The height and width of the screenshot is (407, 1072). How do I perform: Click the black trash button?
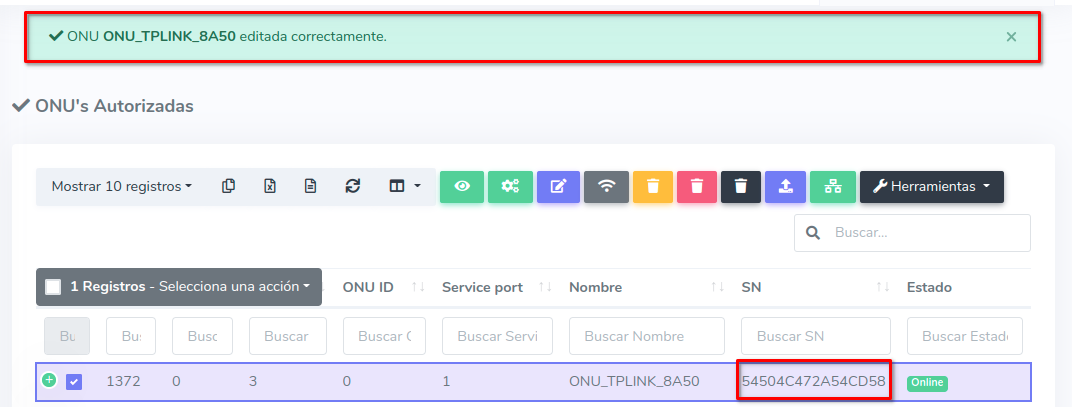[741, 186]
